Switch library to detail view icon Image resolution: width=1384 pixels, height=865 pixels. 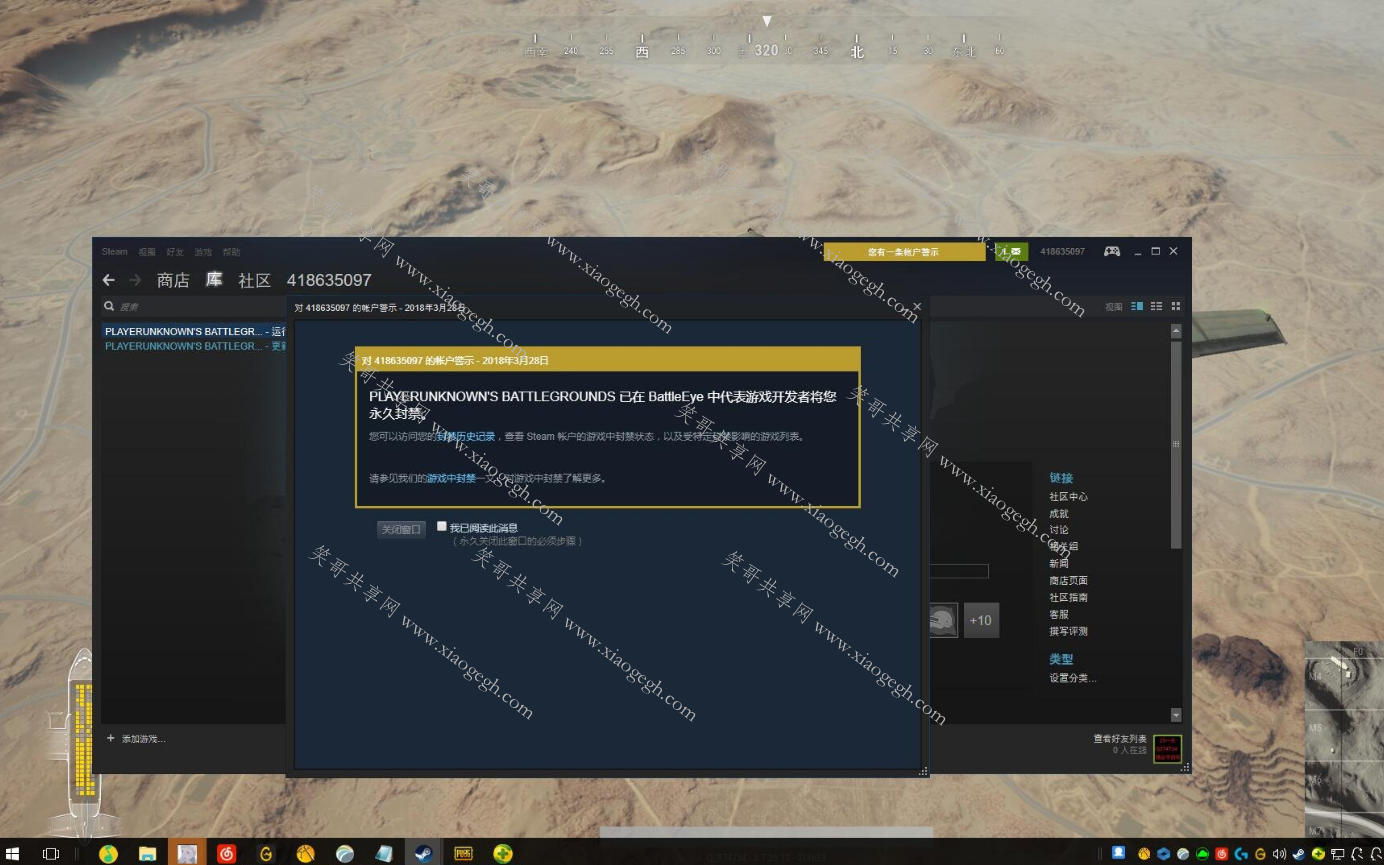click(1137, 306)
